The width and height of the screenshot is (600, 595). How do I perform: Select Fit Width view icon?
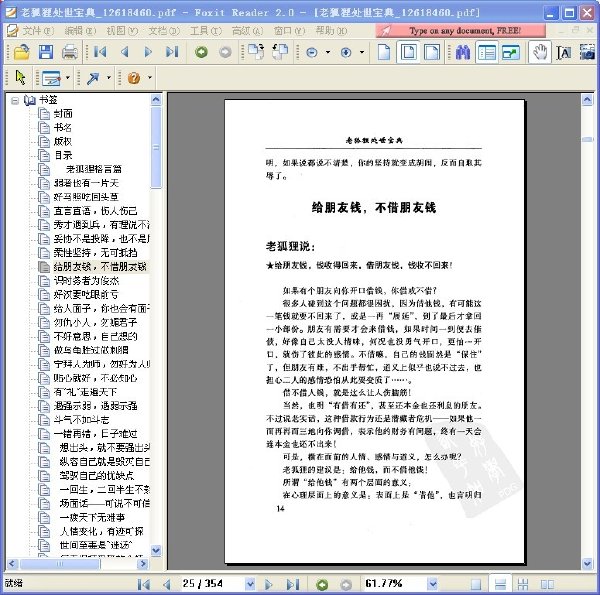pos(432,52)
